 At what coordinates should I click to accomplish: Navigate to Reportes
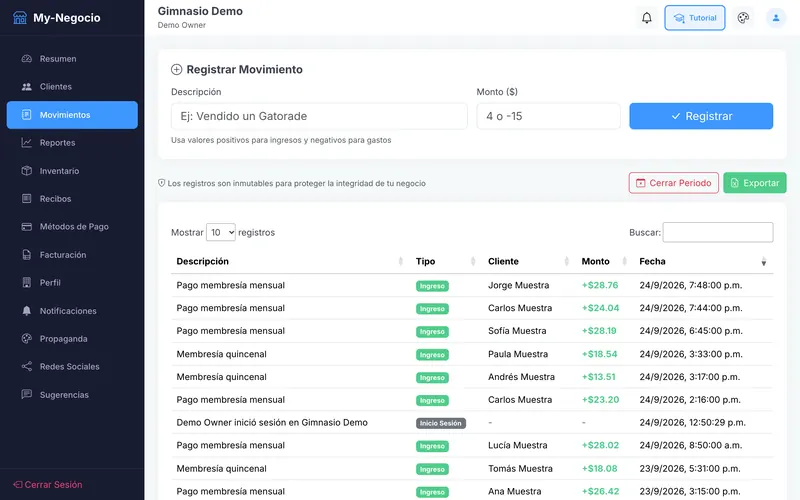pos(72,143)
